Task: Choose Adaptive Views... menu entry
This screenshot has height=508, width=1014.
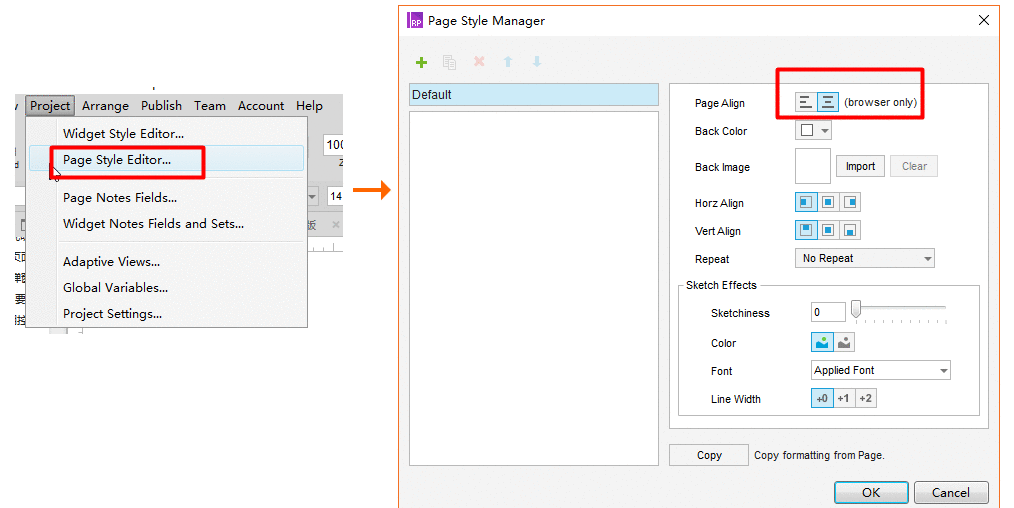Action: pyautogui.click(x=167, y=262)
